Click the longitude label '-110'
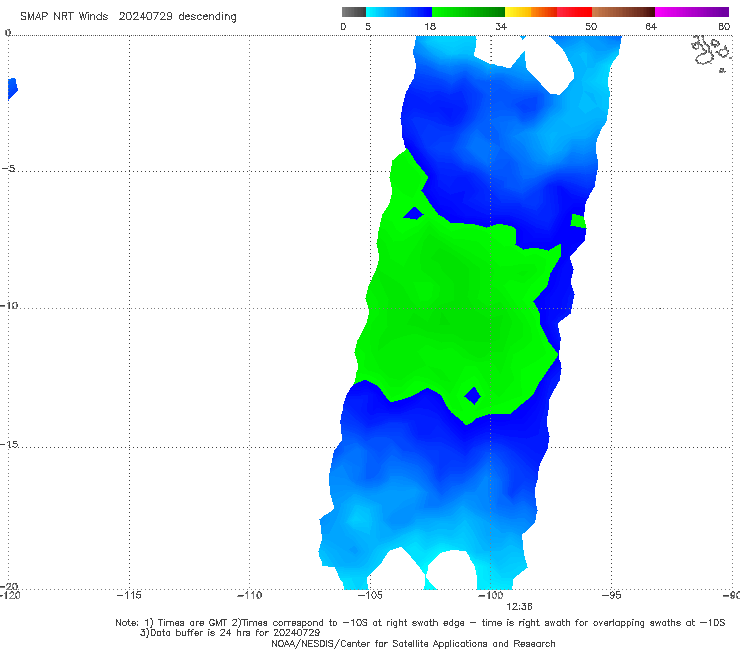The image size is (740, 650). click(x=249, y=595)
